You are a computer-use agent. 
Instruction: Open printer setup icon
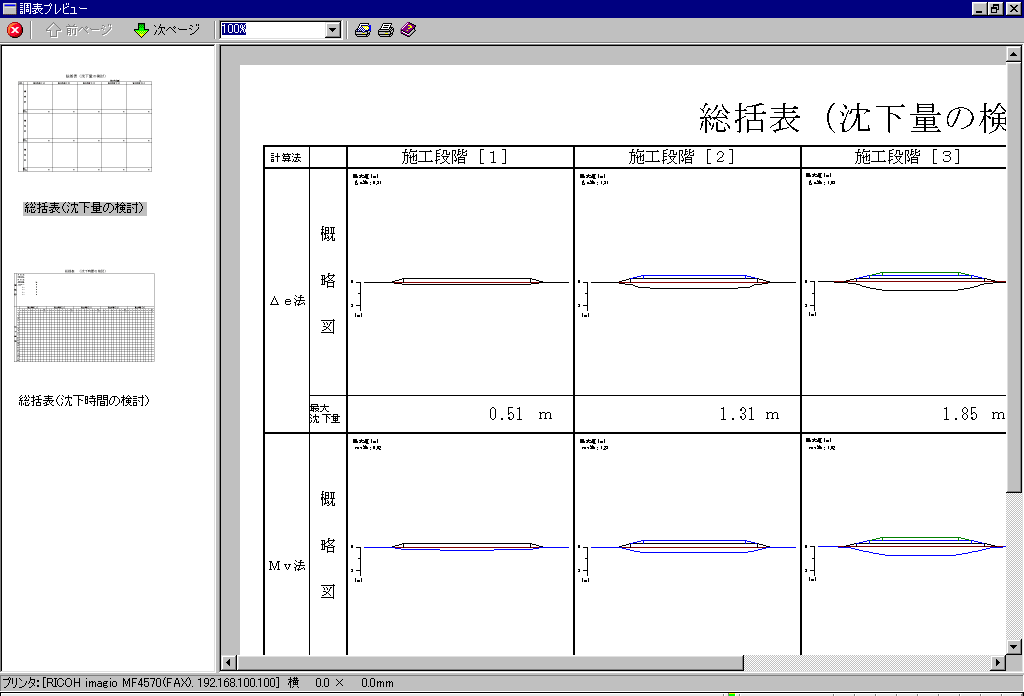tap(362, 29)
